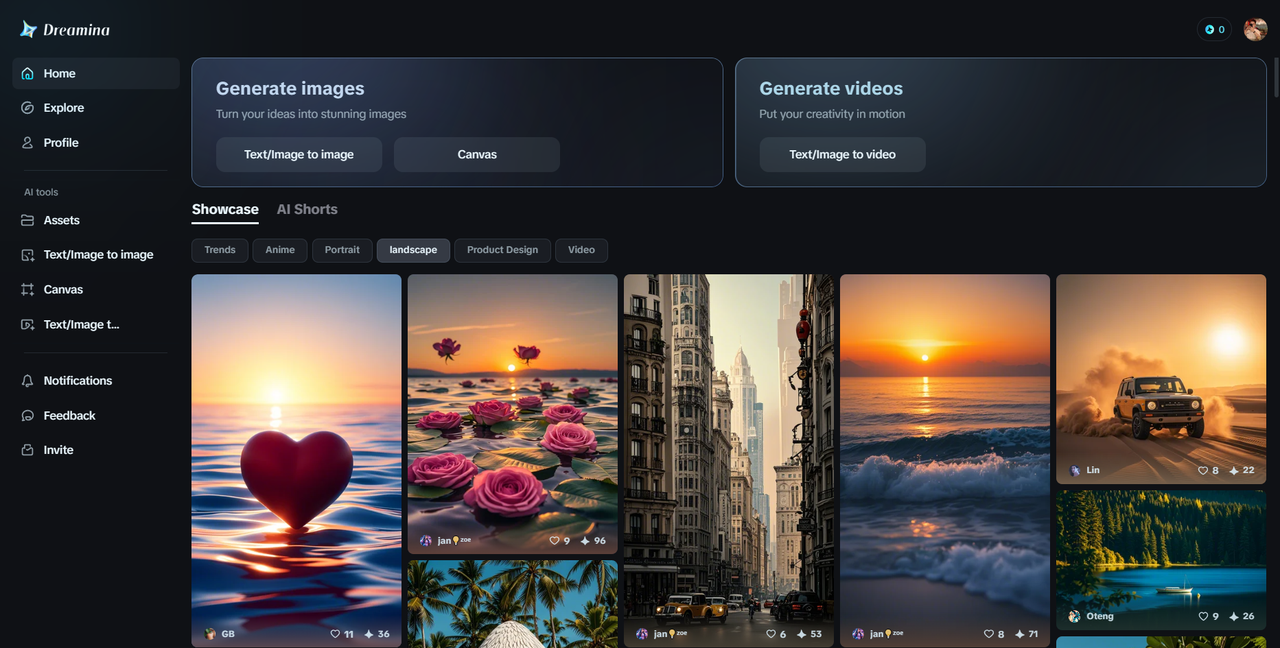This screenshot has height=648, width=1280.
Task: Select the Portrait filter chip
Action: (342, 250)
